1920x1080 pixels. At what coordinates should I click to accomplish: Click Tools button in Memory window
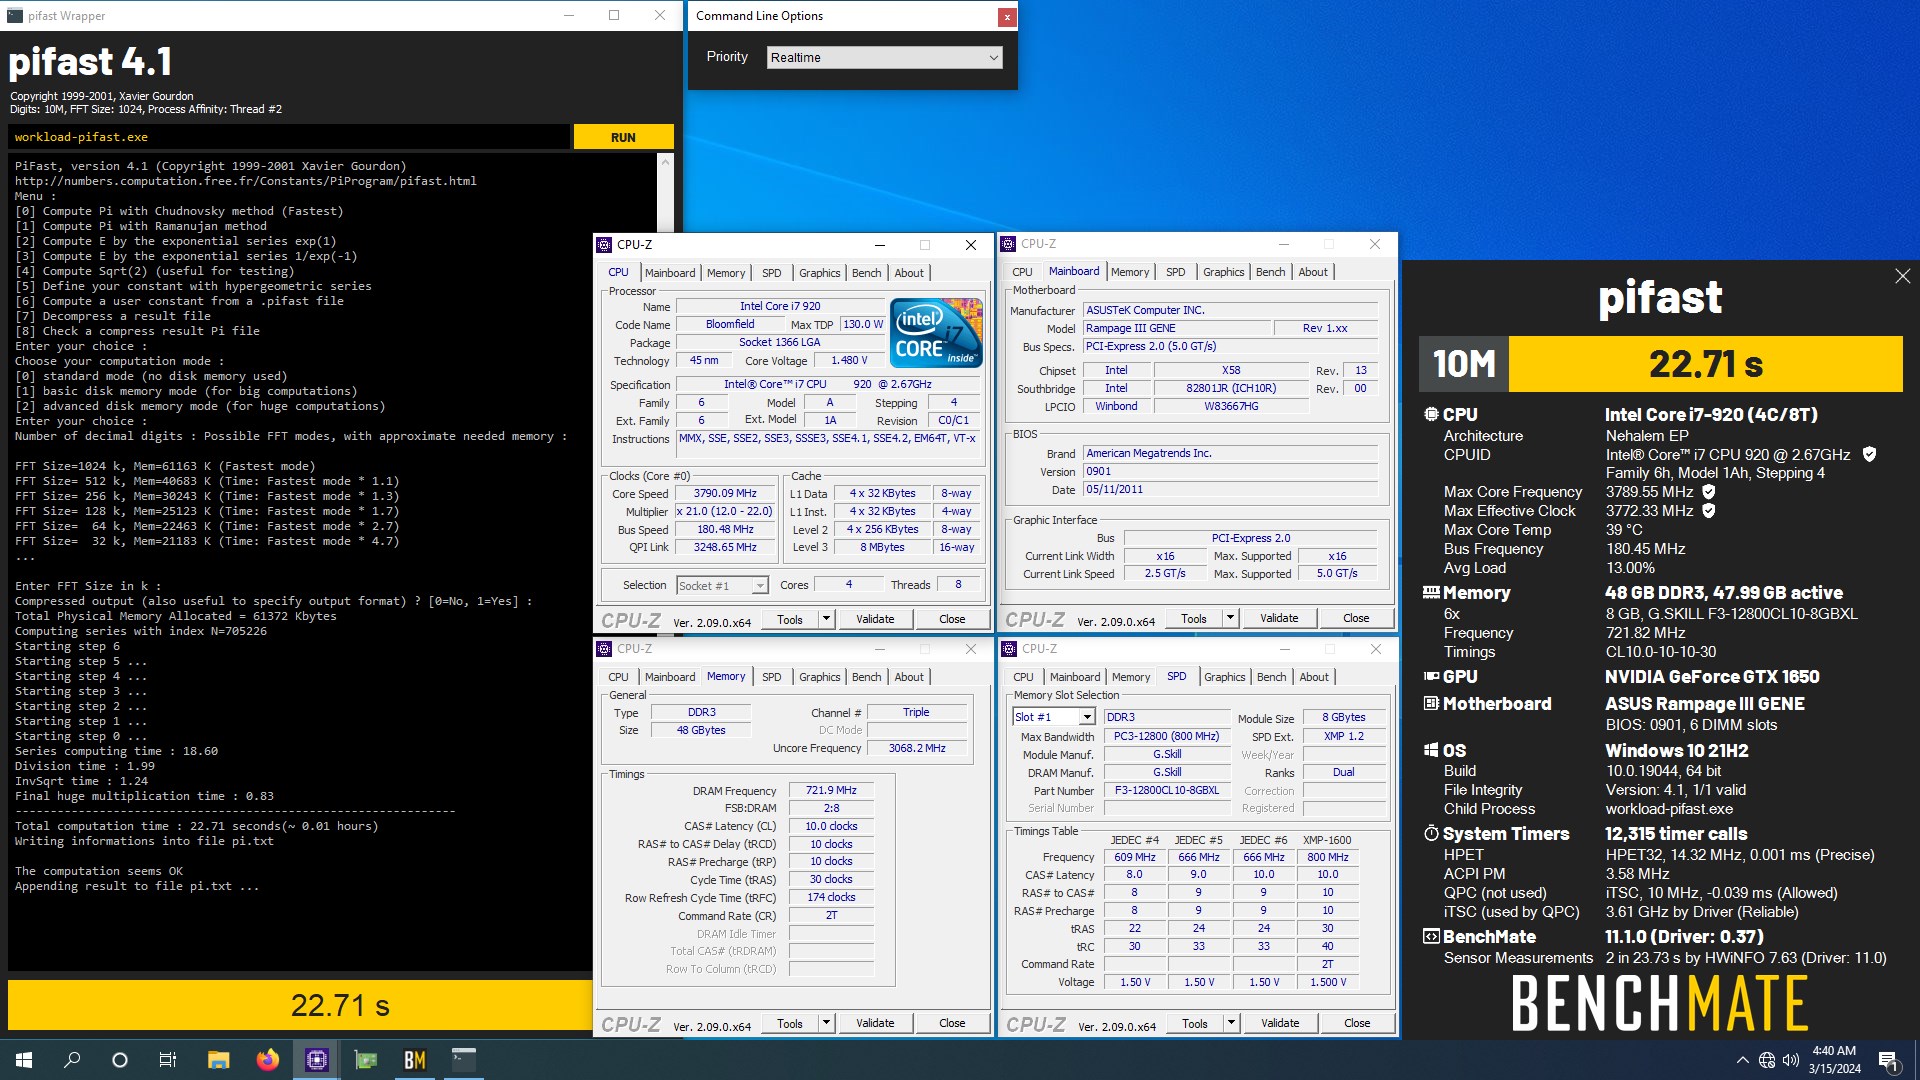[790, 1023]
